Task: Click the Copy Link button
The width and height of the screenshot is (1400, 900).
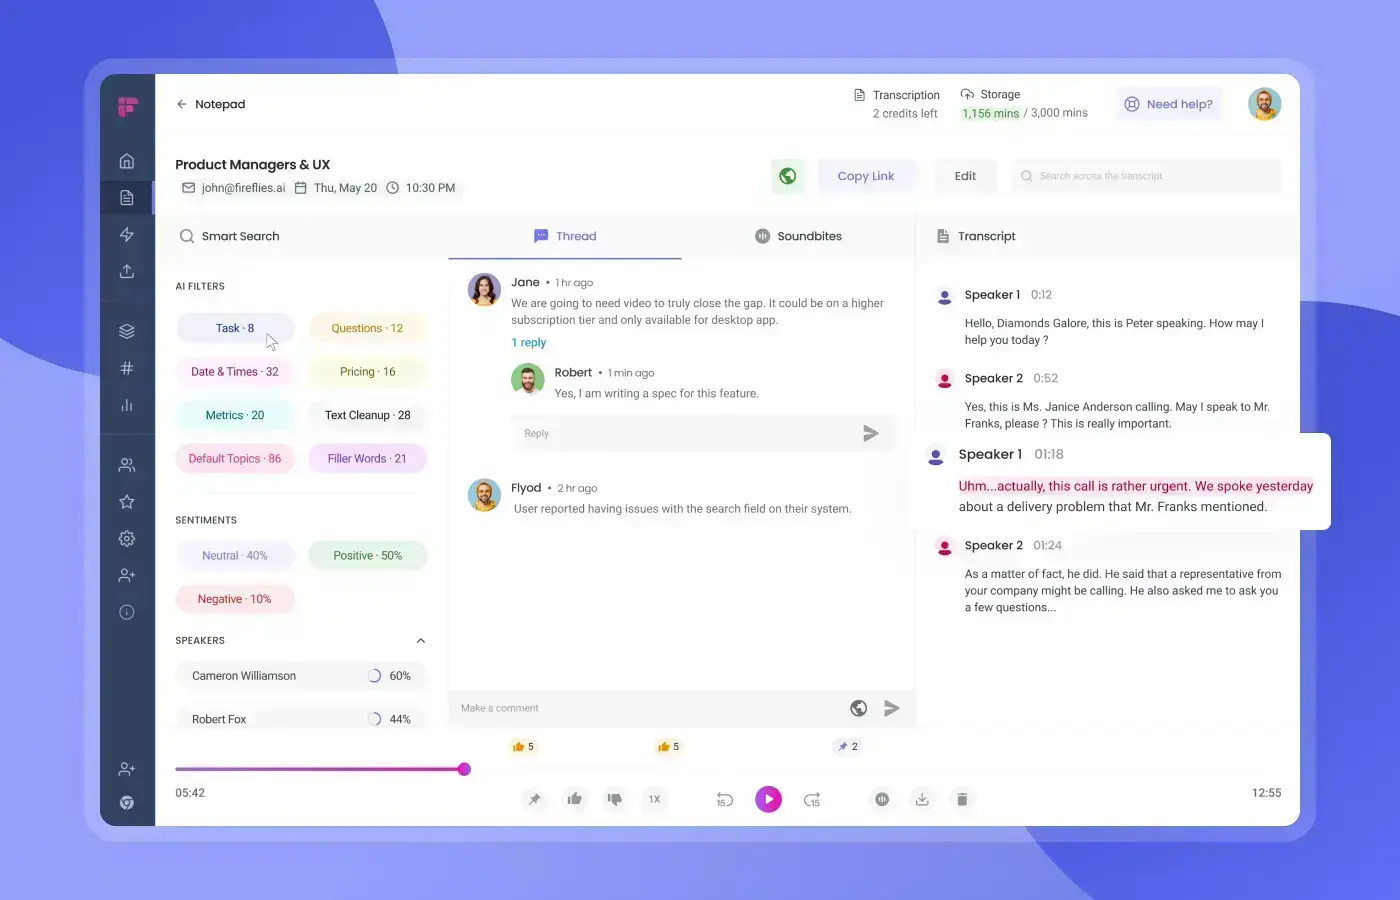Action: tap(866, 176)
